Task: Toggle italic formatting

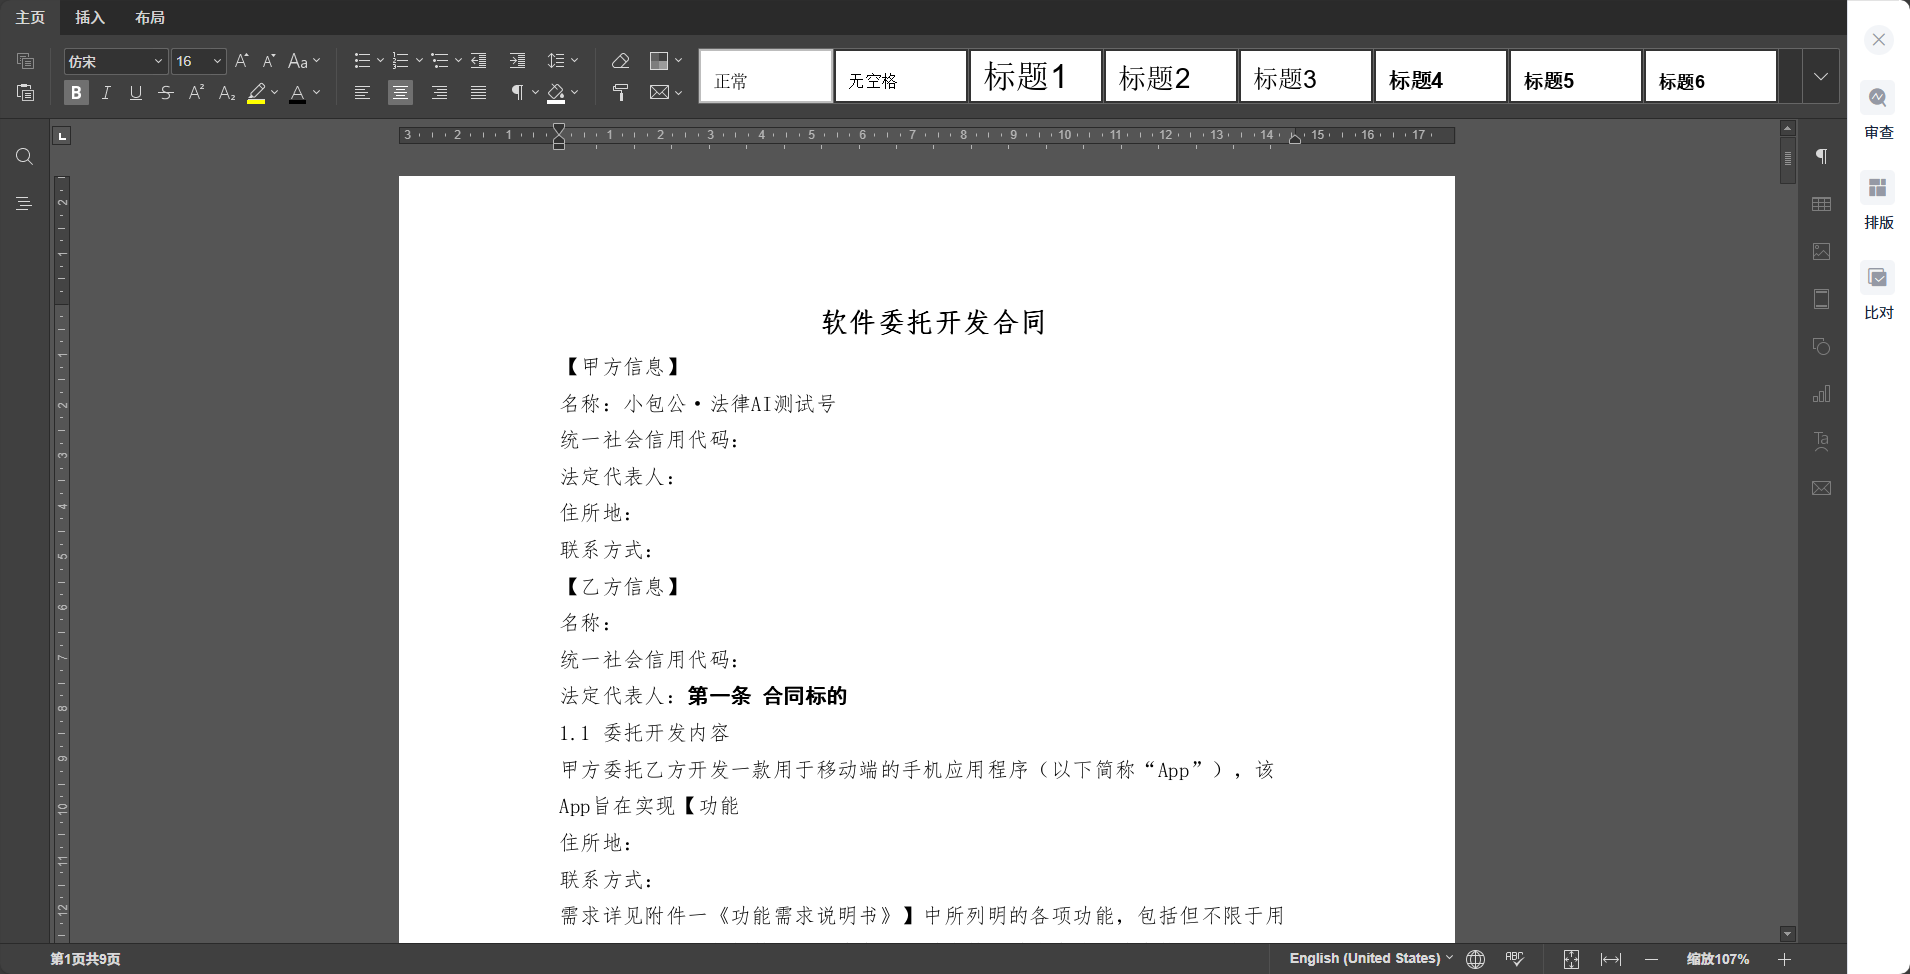Action: [x=106, y=93]
